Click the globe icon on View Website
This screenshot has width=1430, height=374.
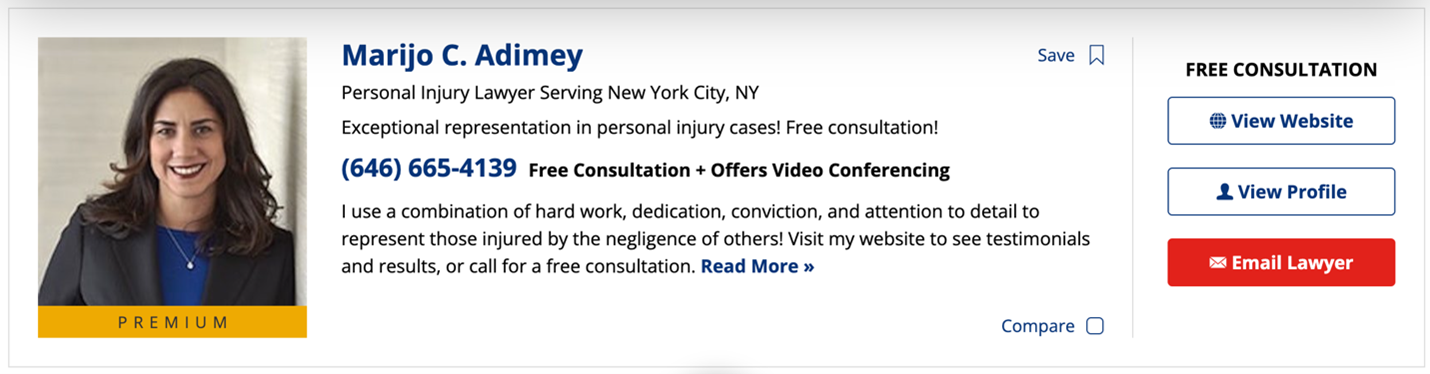1217,121
